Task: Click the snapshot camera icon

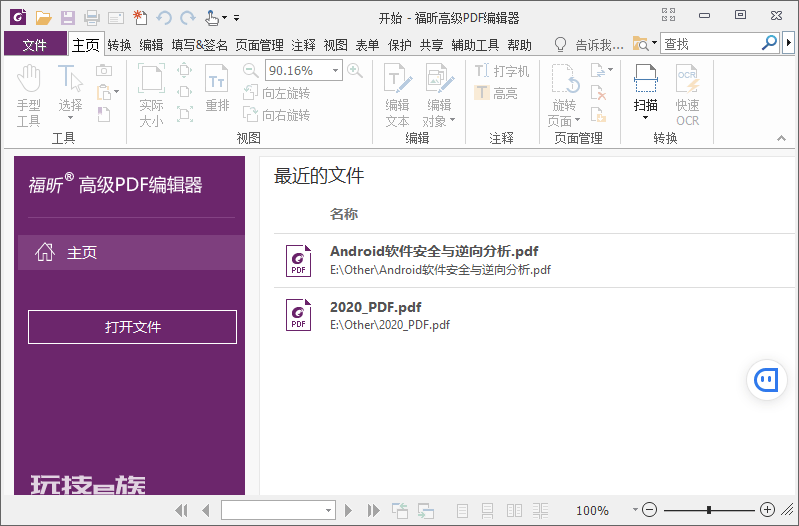Action: point(104,70)
